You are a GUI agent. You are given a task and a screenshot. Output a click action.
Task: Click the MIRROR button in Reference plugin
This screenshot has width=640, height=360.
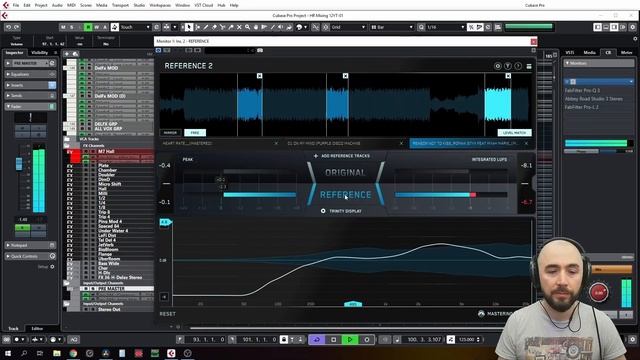click(170, 133)
